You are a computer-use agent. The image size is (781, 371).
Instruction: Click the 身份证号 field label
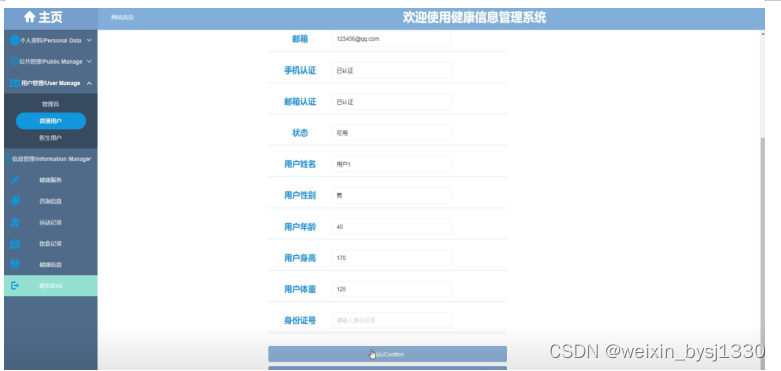coord(300,320)
